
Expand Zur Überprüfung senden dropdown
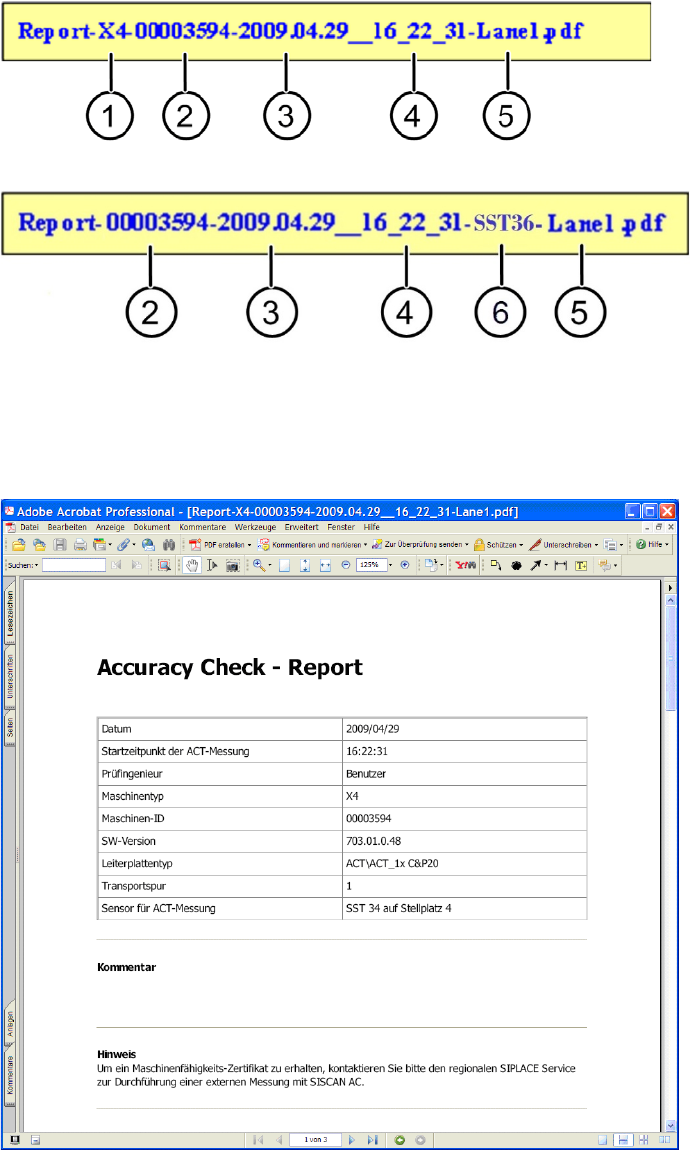[466, 545]
